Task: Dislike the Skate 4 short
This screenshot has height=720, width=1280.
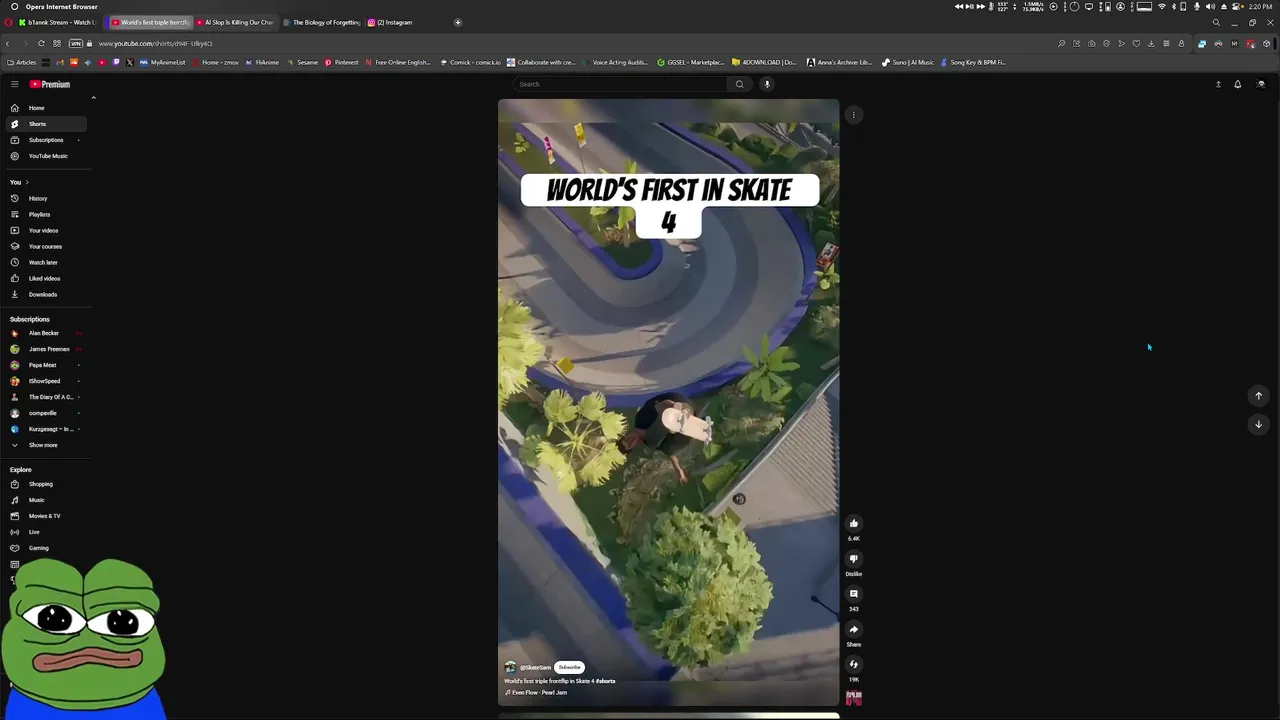Action: pos(853,558)
